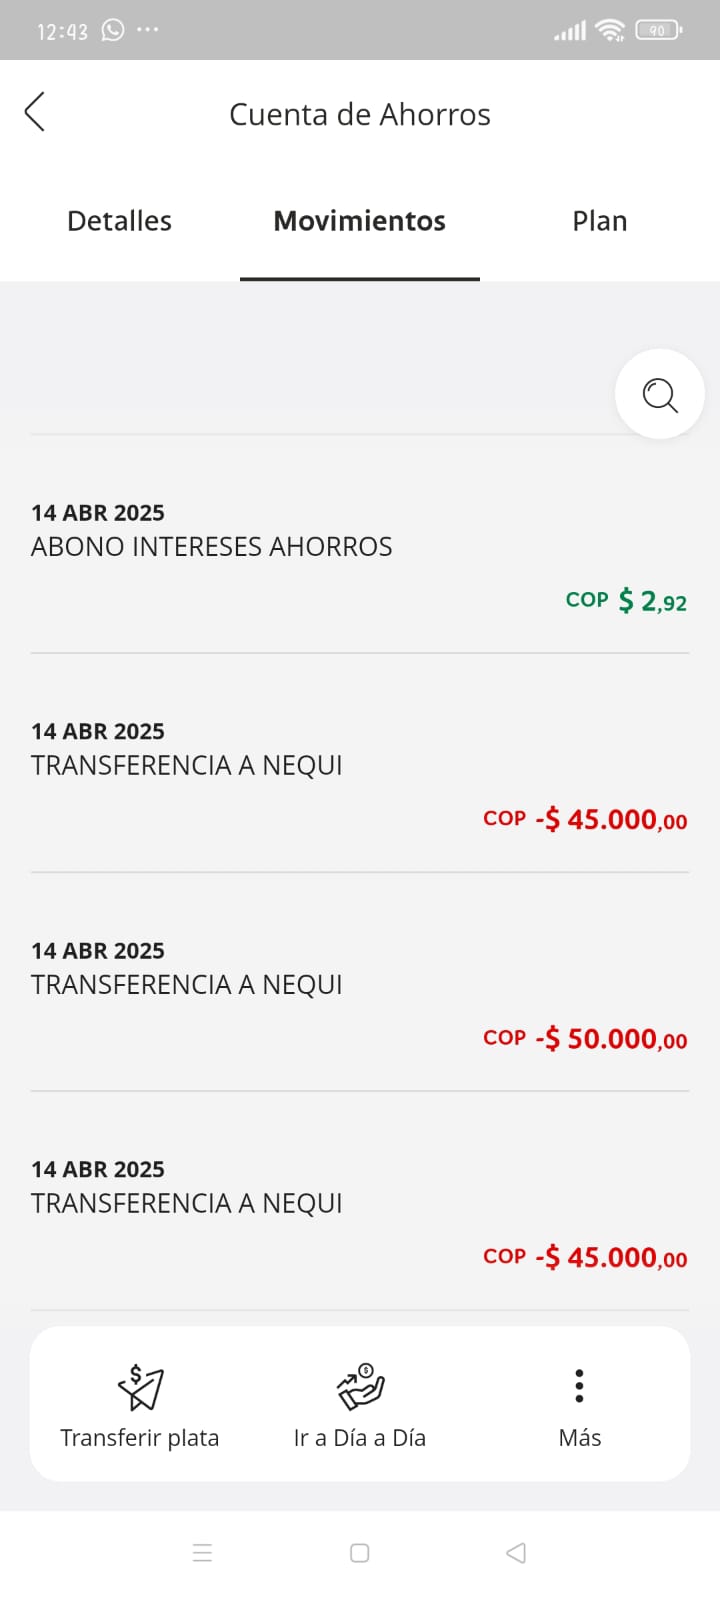Image resolution: width=720 pixels, height=1600 pixels.
Task: Tap the Ir a Día a Día label
Action: (360, 1438)
